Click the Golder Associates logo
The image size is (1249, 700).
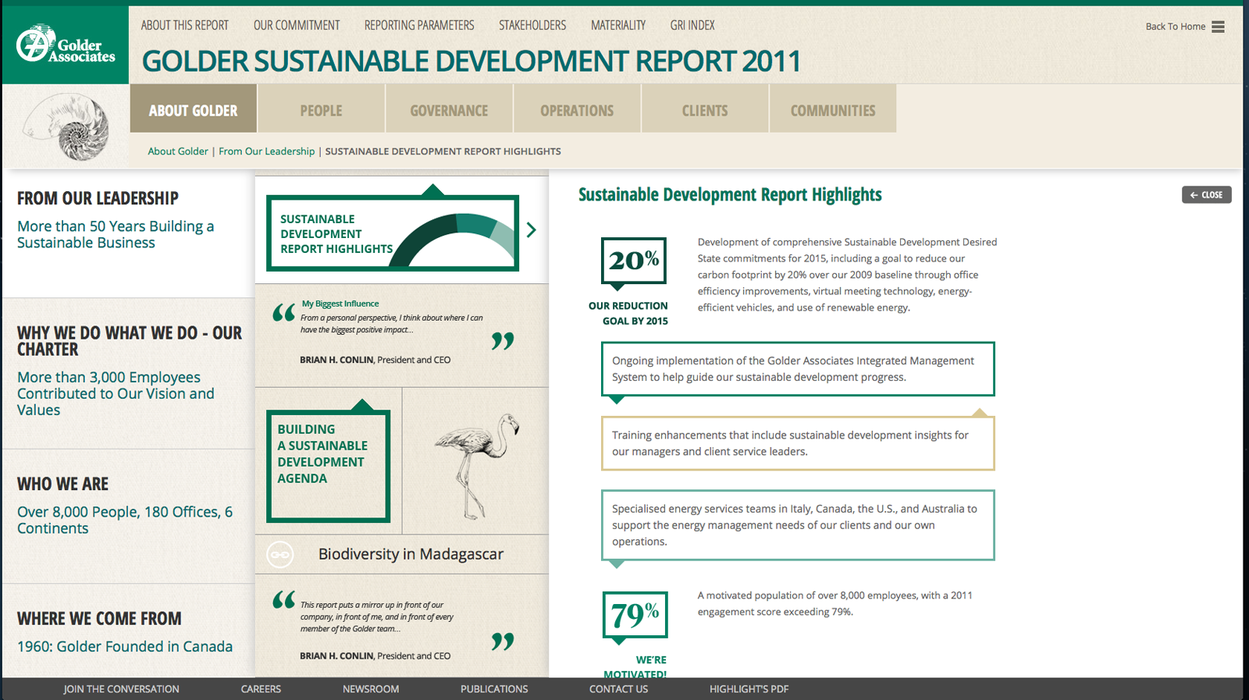click(x=65, y=44)
